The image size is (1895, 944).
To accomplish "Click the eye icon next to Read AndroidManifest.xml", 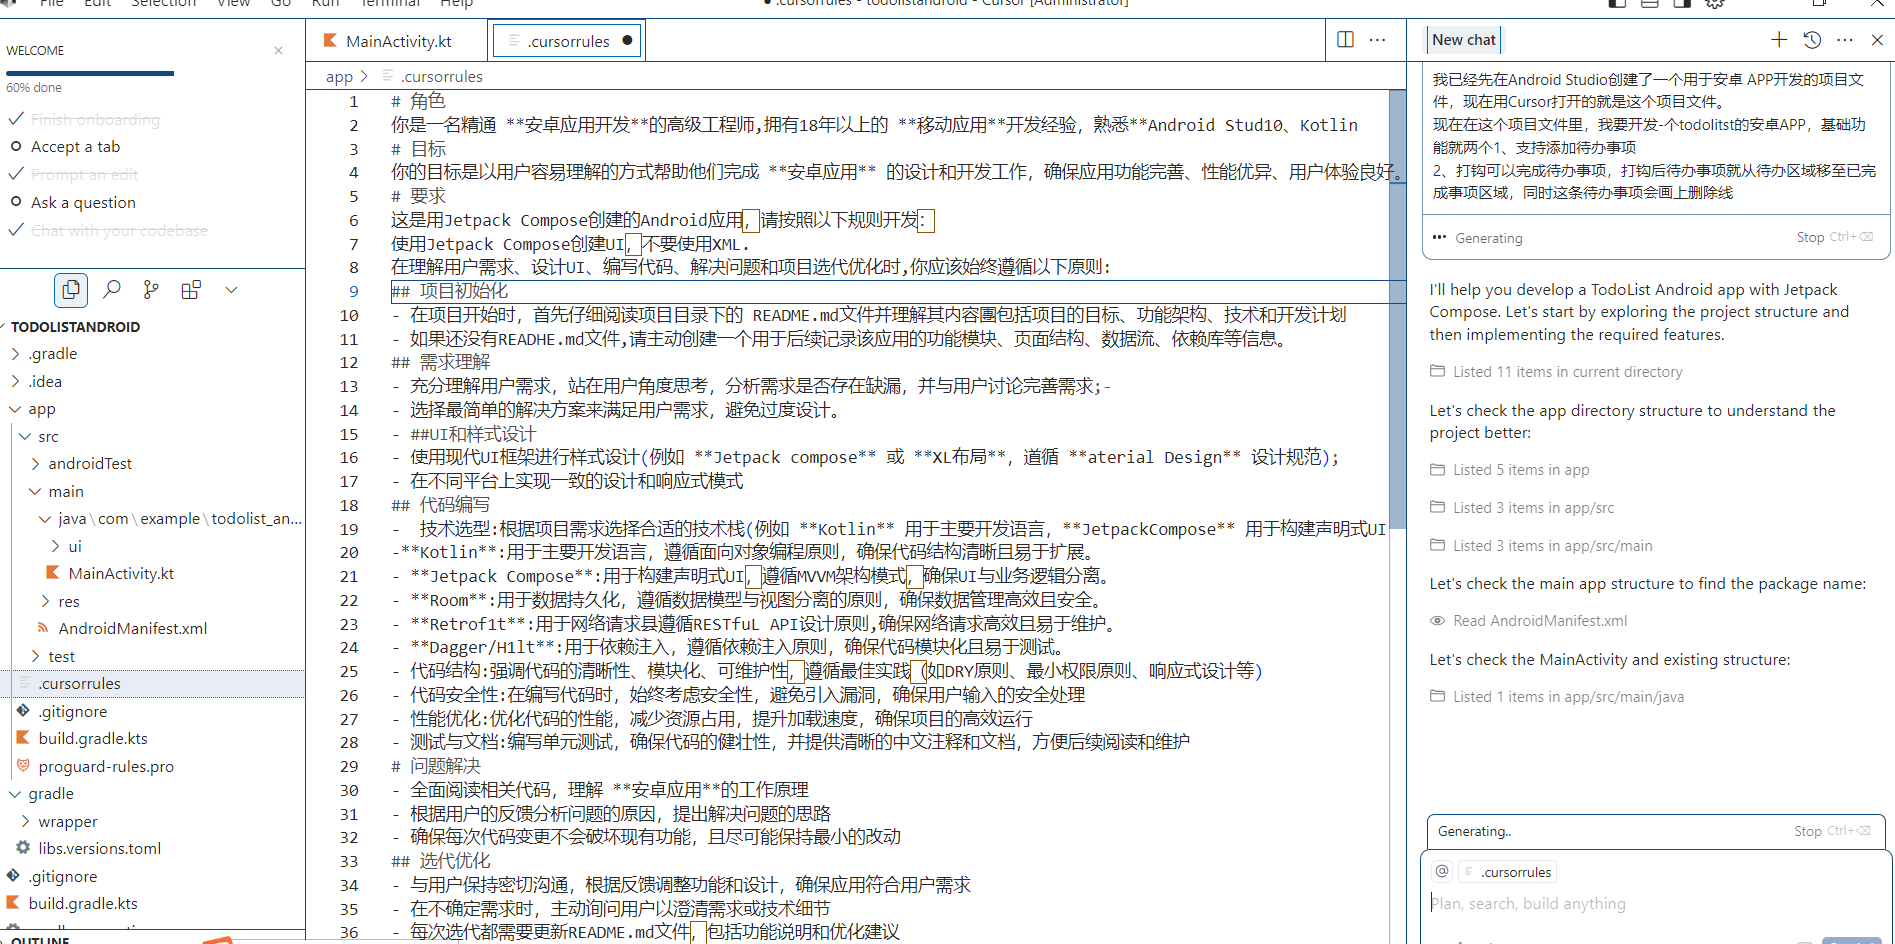I will click(1437, 620).
